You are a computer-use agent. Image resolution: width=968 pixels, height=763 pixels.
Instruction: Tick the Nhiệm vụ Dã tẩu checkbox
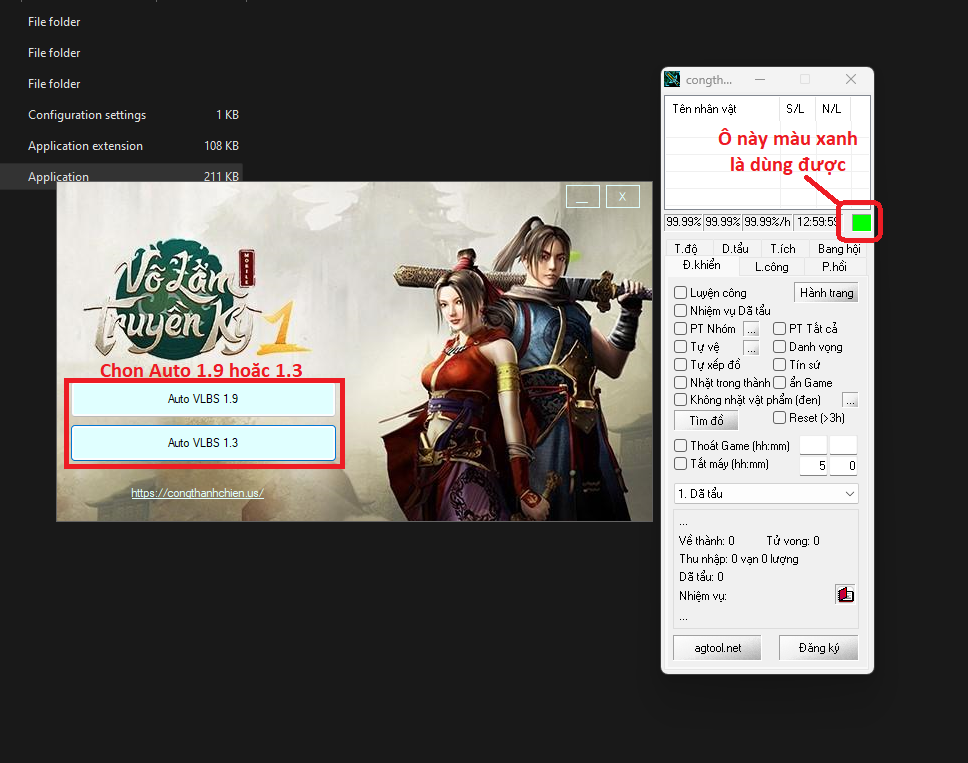[x=681, y=311]
